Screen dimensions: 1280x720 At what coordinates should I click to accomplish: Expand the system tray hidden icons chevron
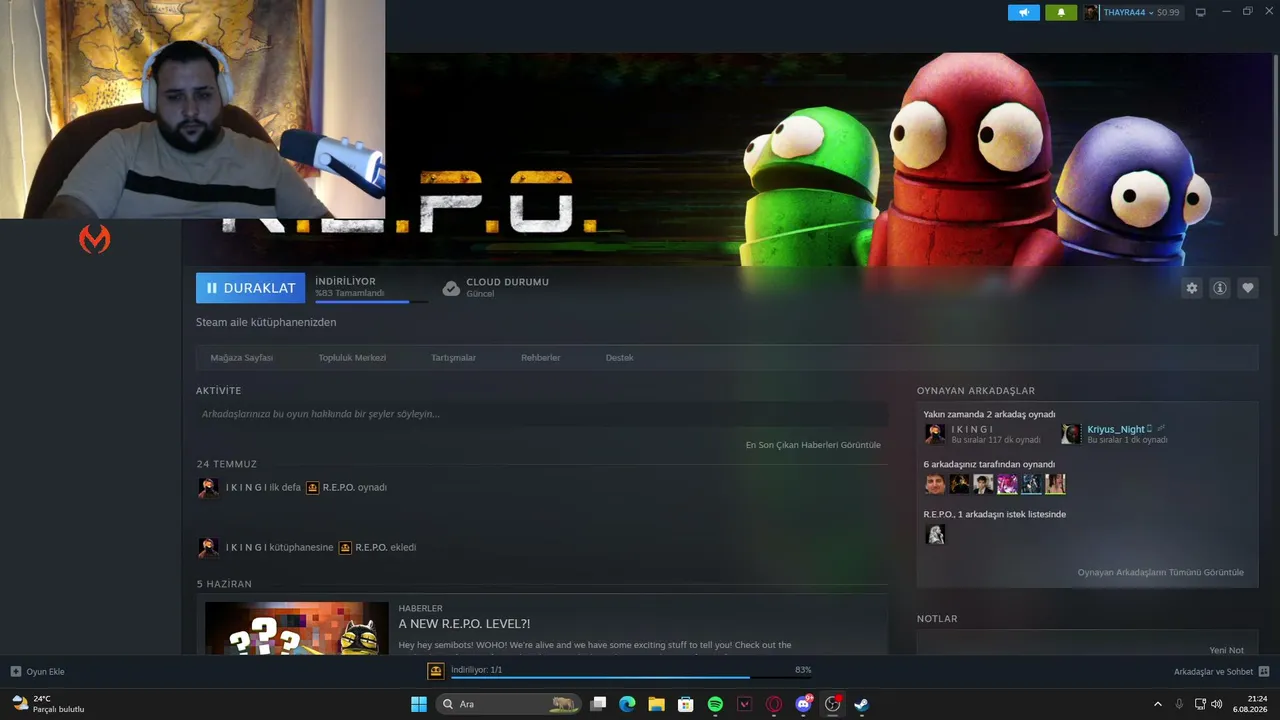(1158, 704)
